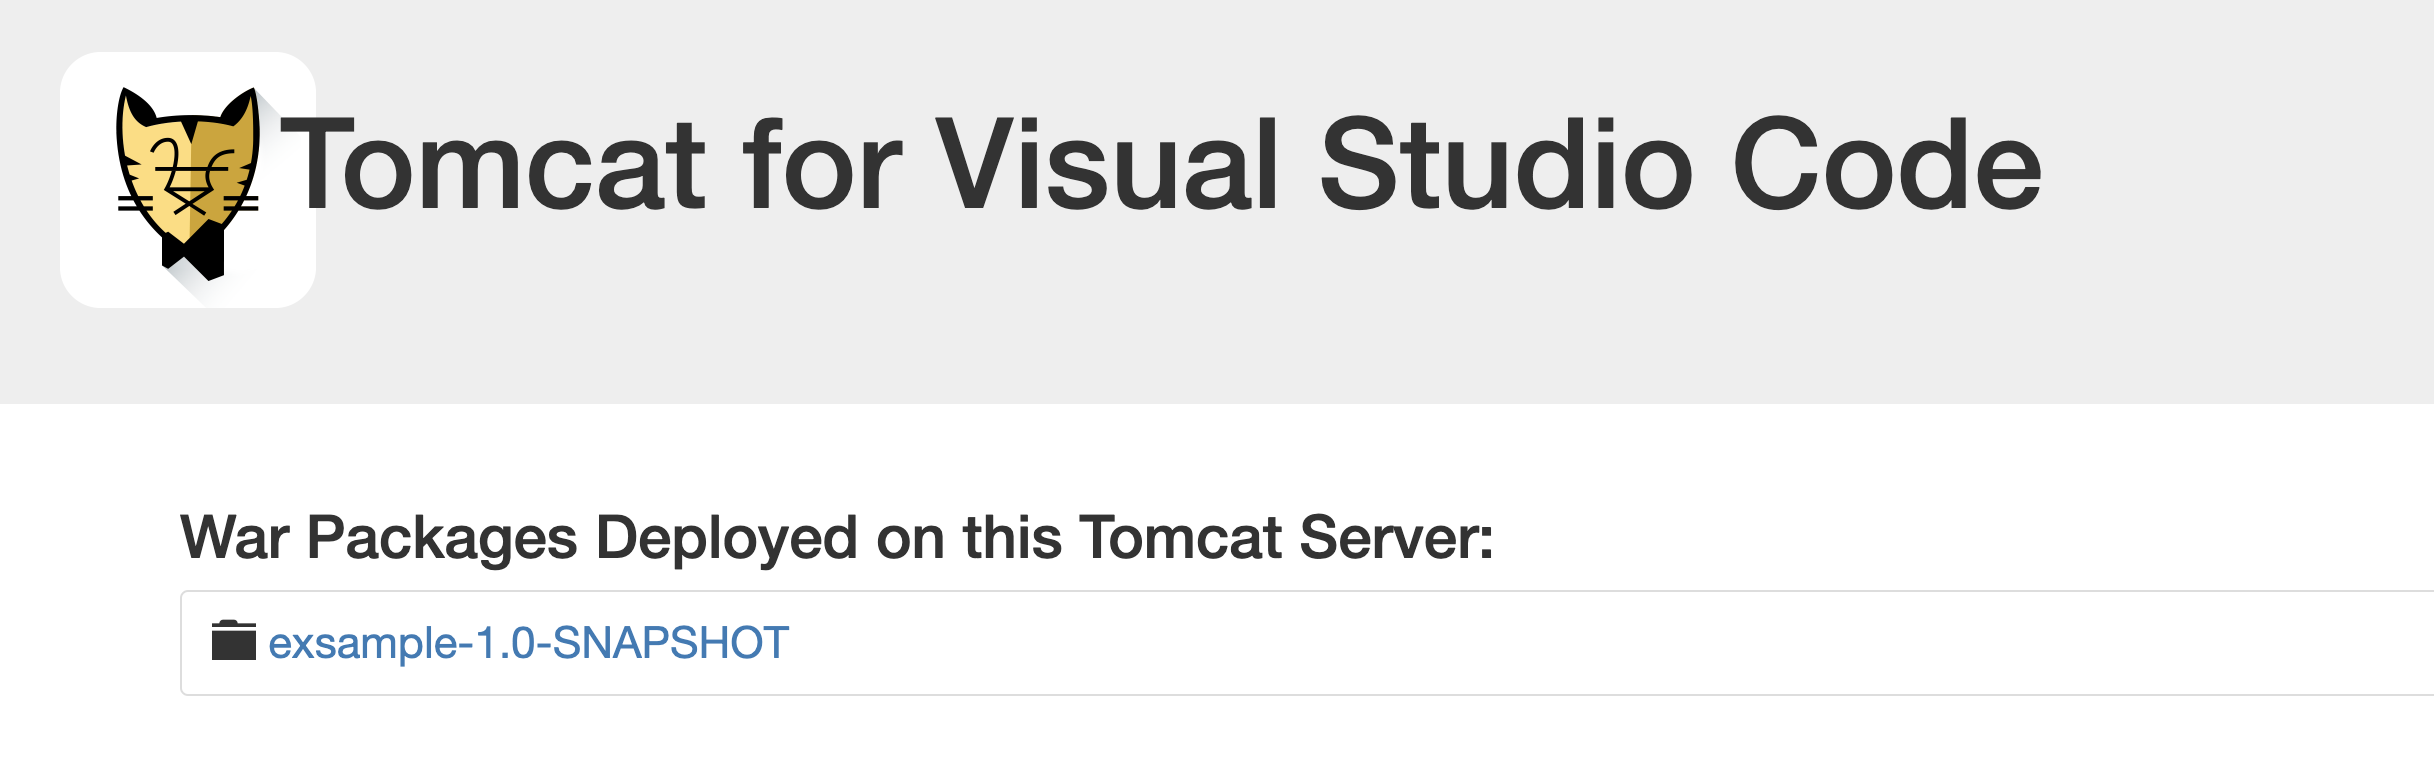The width and height of the screenshot is (2434, 760).
Task: Click the word 'Tomcat' in the page title
Action: pos(495,165)
